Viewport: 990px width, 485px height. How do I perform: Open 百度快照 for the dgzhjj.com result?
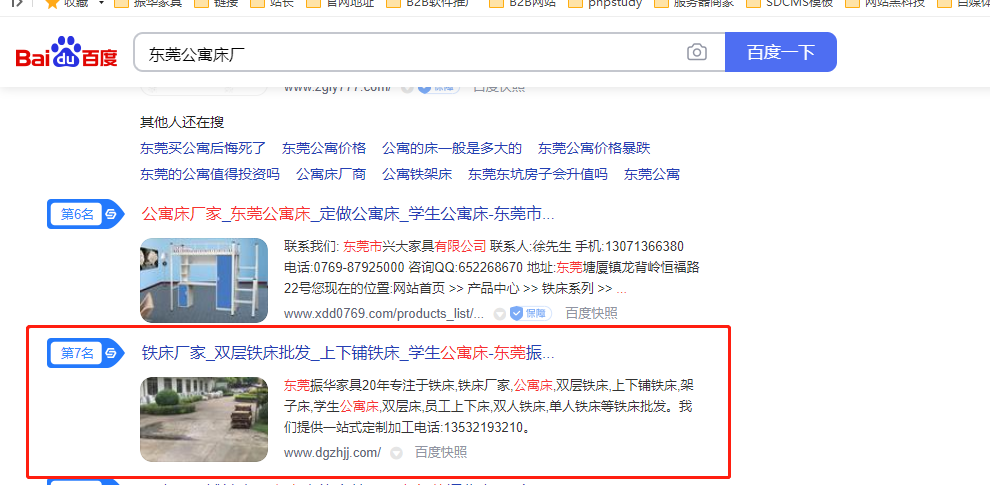(x=440, y=453)
